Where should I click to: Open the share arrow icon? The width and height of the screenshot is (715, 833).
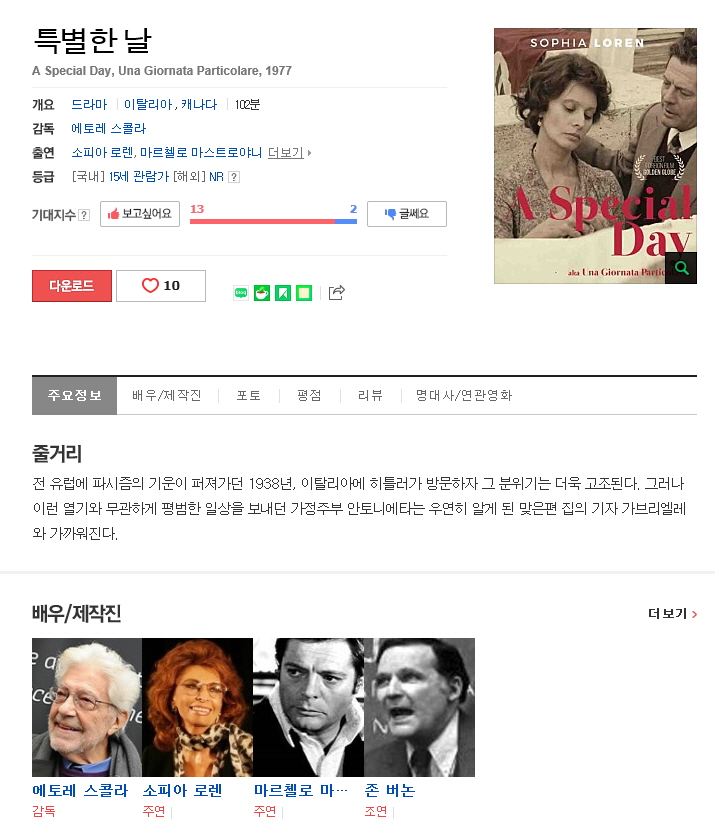[x=337, y=293]
